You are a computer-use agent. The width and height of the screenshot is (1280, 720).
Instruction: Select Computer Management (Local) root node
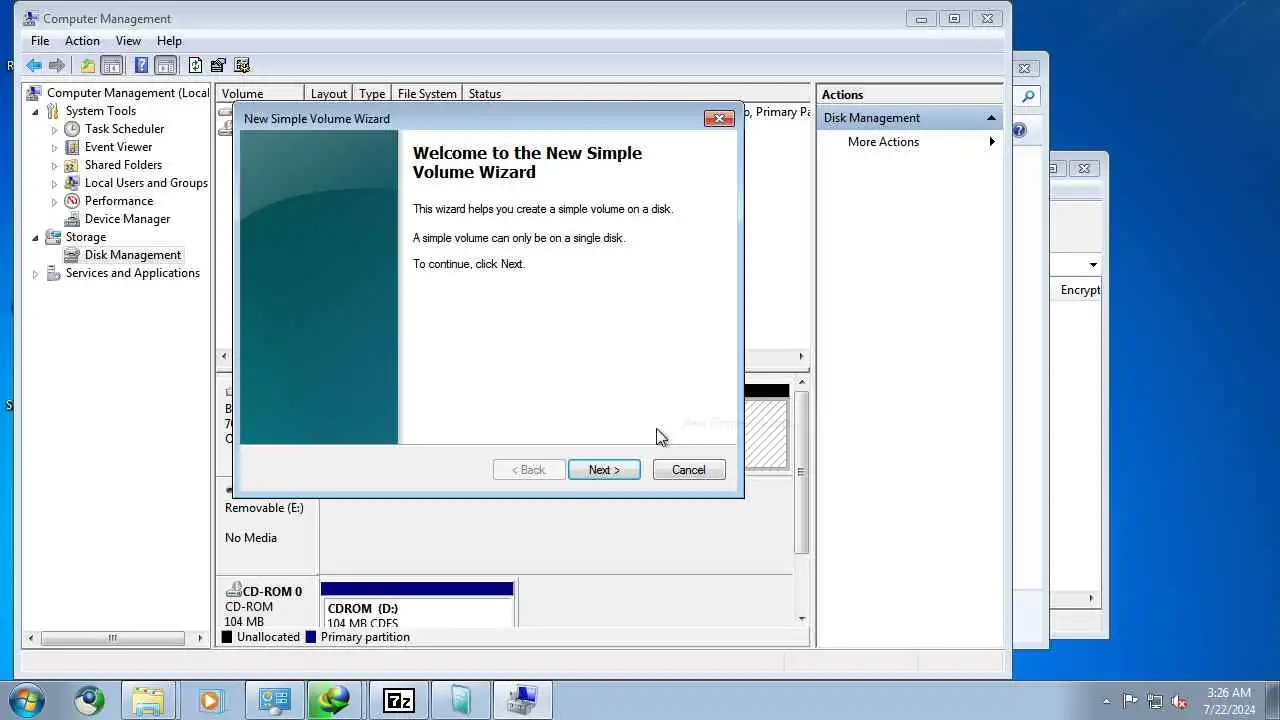[128, 93]
